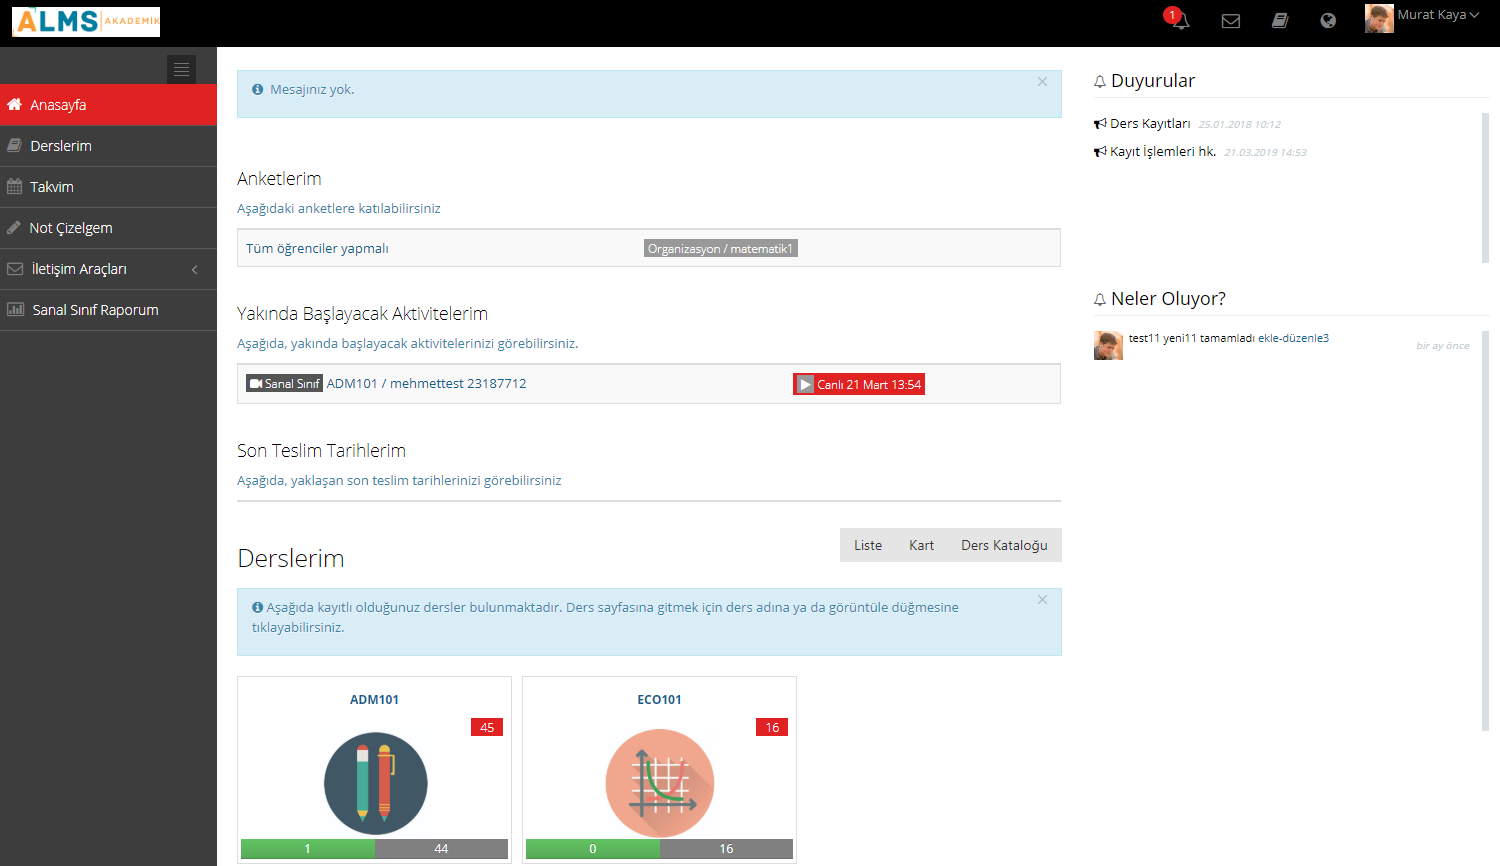This screenshot has width=1500, height=866.
Task: Click the ADM101 pencil course thumbnail
Action: point(376,783)
